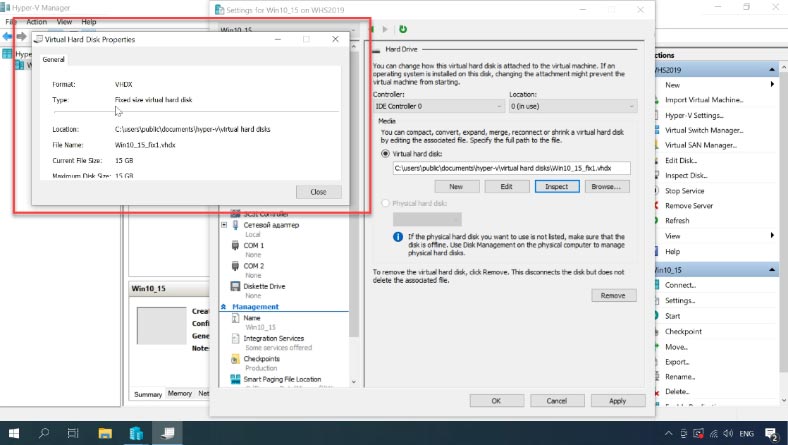788x445 pixels.
Task: Click the green refresh icon in Settings toolbar
Action: point(403,29)
